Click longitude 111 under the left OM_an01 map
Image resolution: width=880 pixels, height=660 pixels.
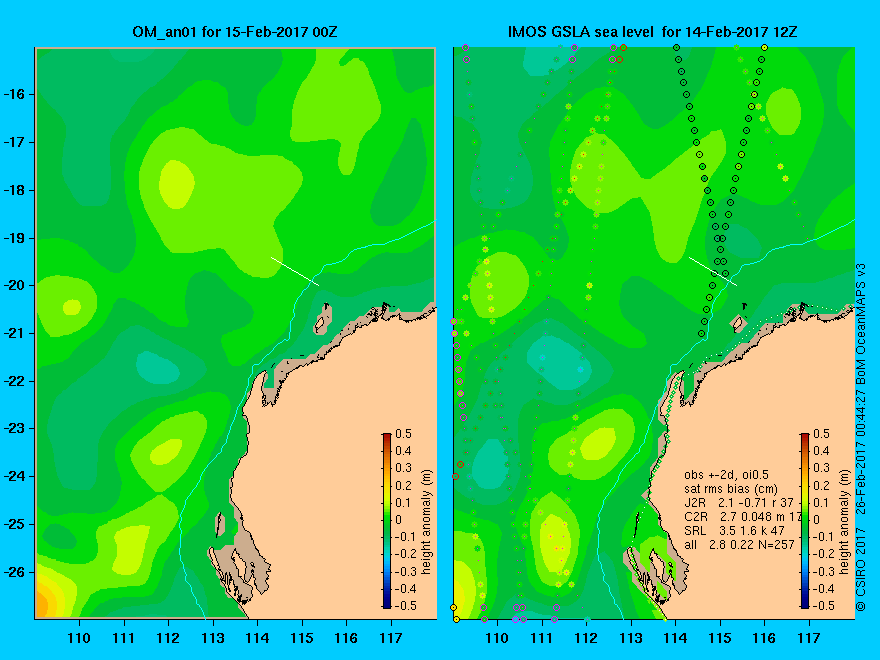point(123,638)
